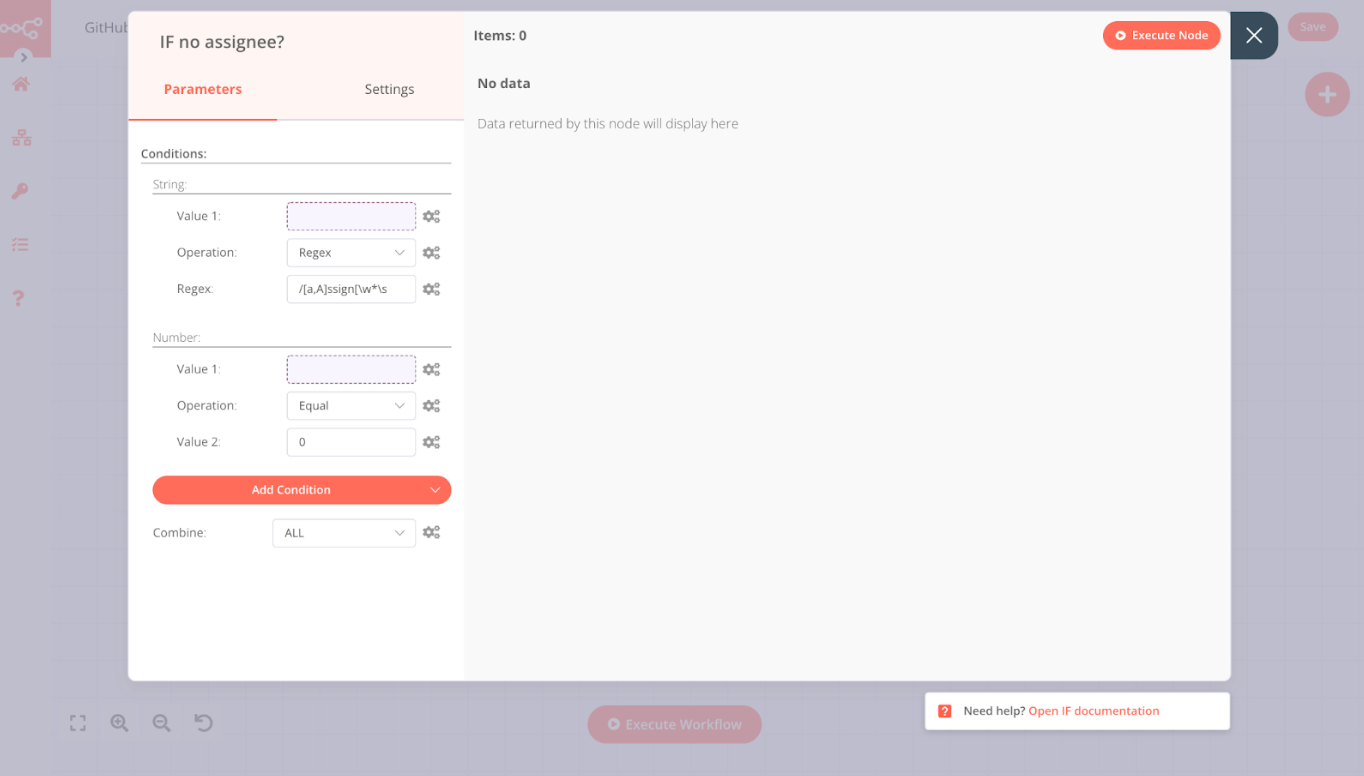
Task: Expand the collapsed sidebar with the chevron
Action: [25, 57]
